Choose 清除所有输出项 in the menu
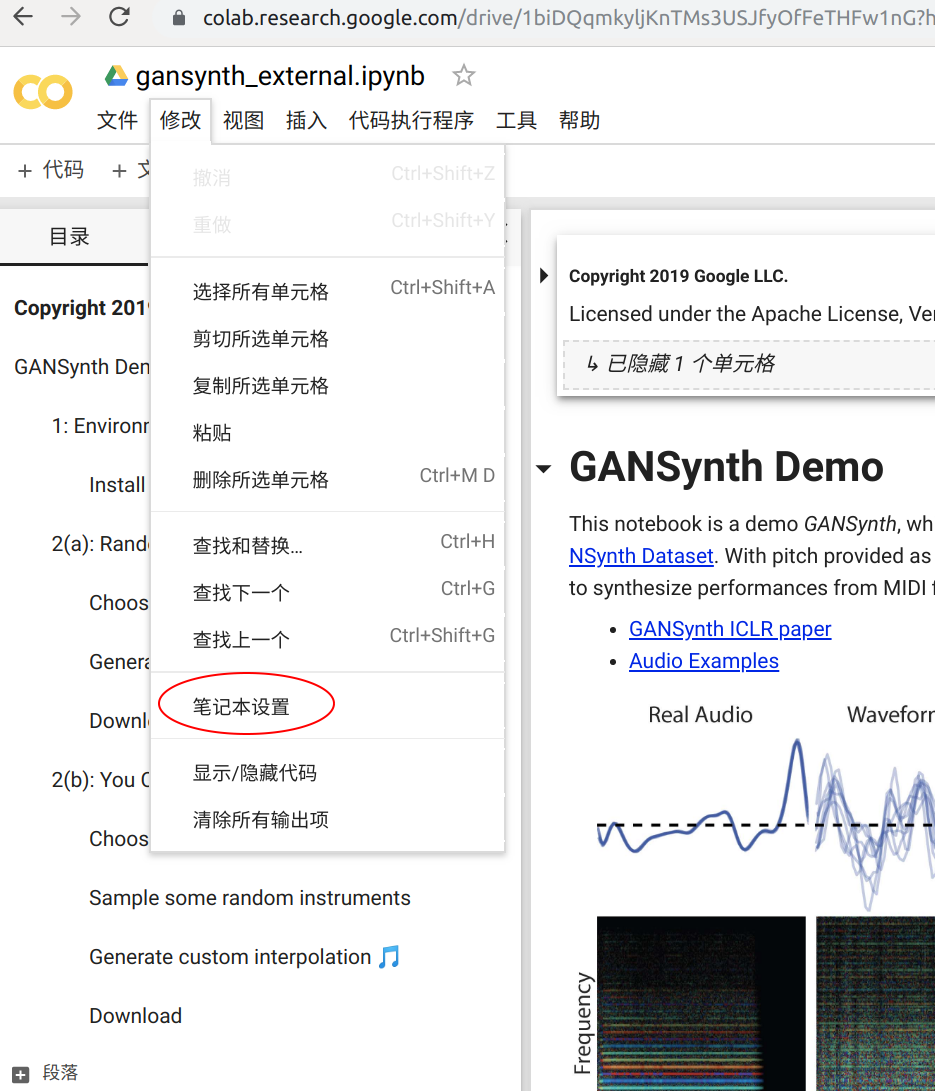935x1091 pixels. (260, 820)
